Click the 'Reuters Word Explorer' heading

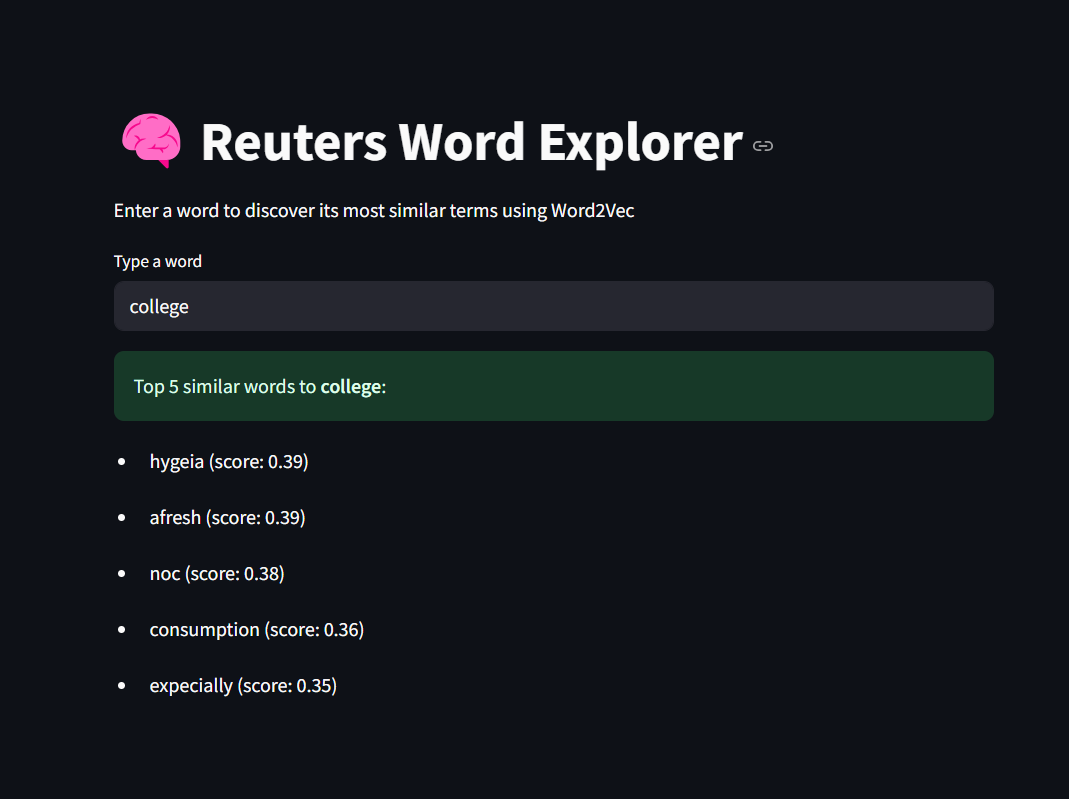pos(472,142)
